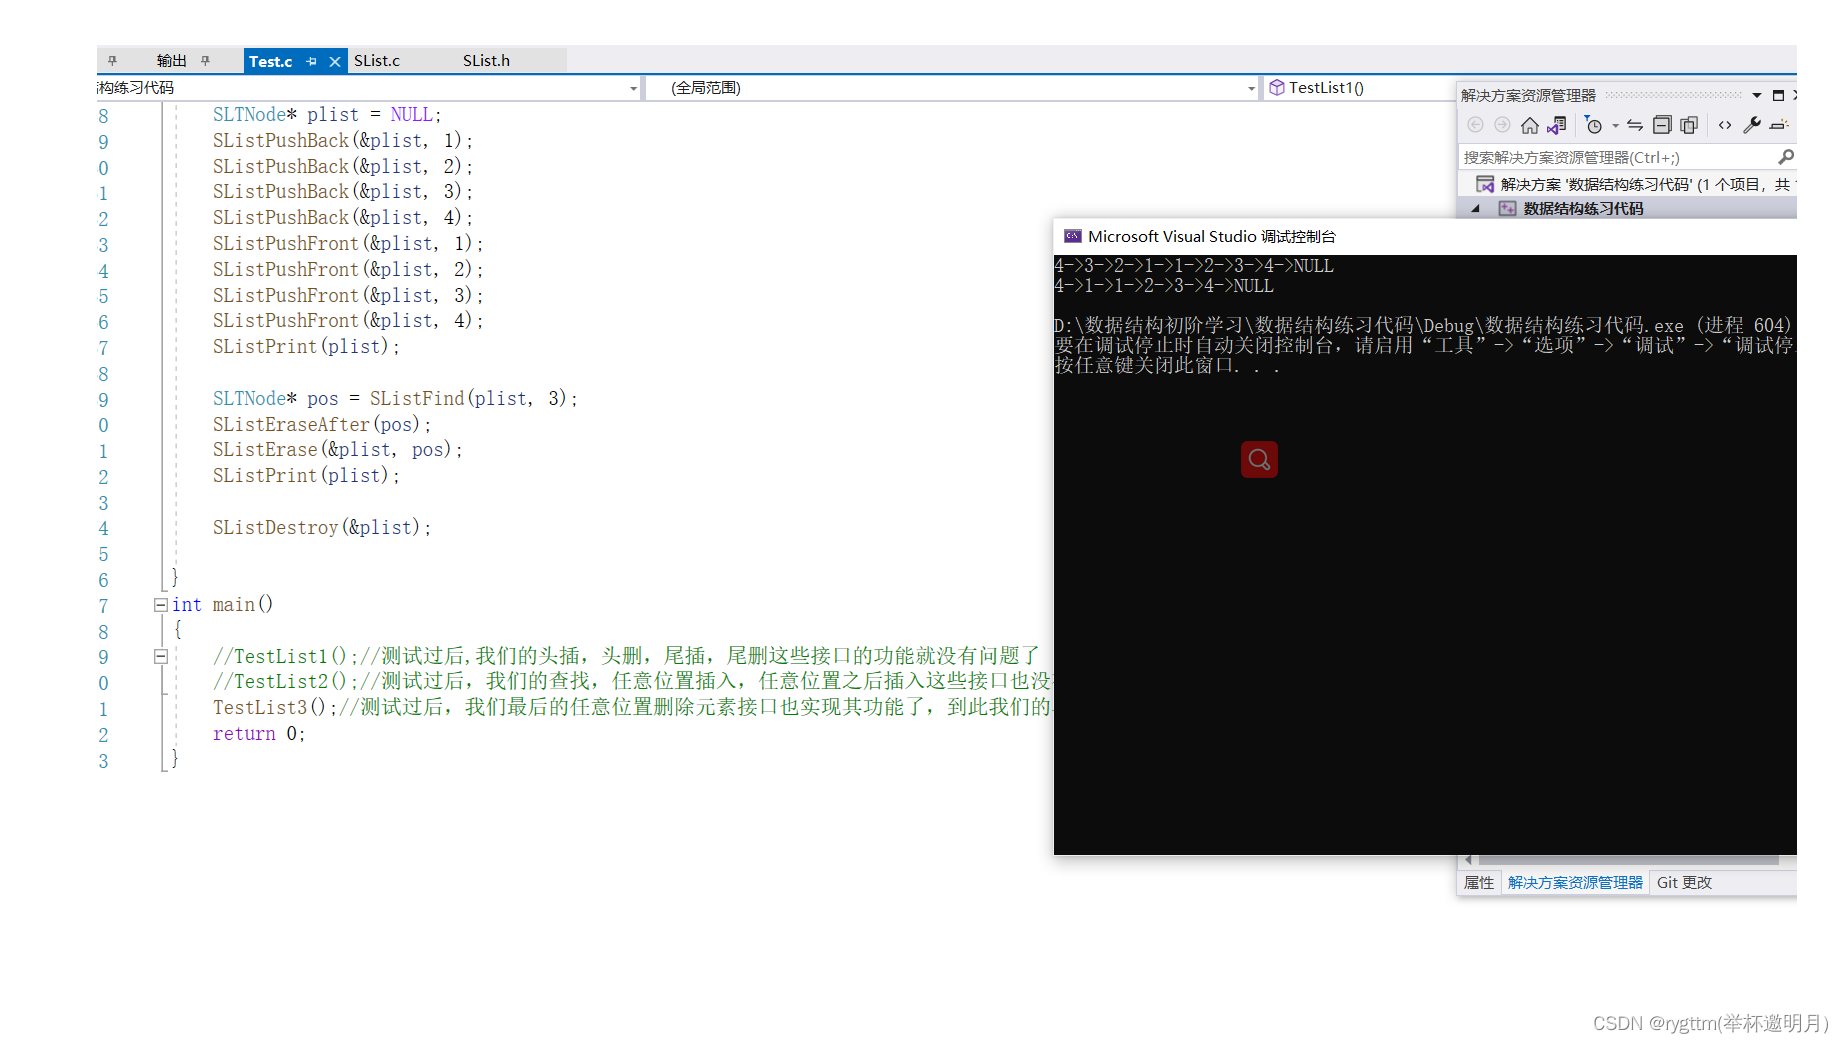Click the '按任意键关闭此窗口' console message
1843x1043 pixels.
click(1168, 366)
